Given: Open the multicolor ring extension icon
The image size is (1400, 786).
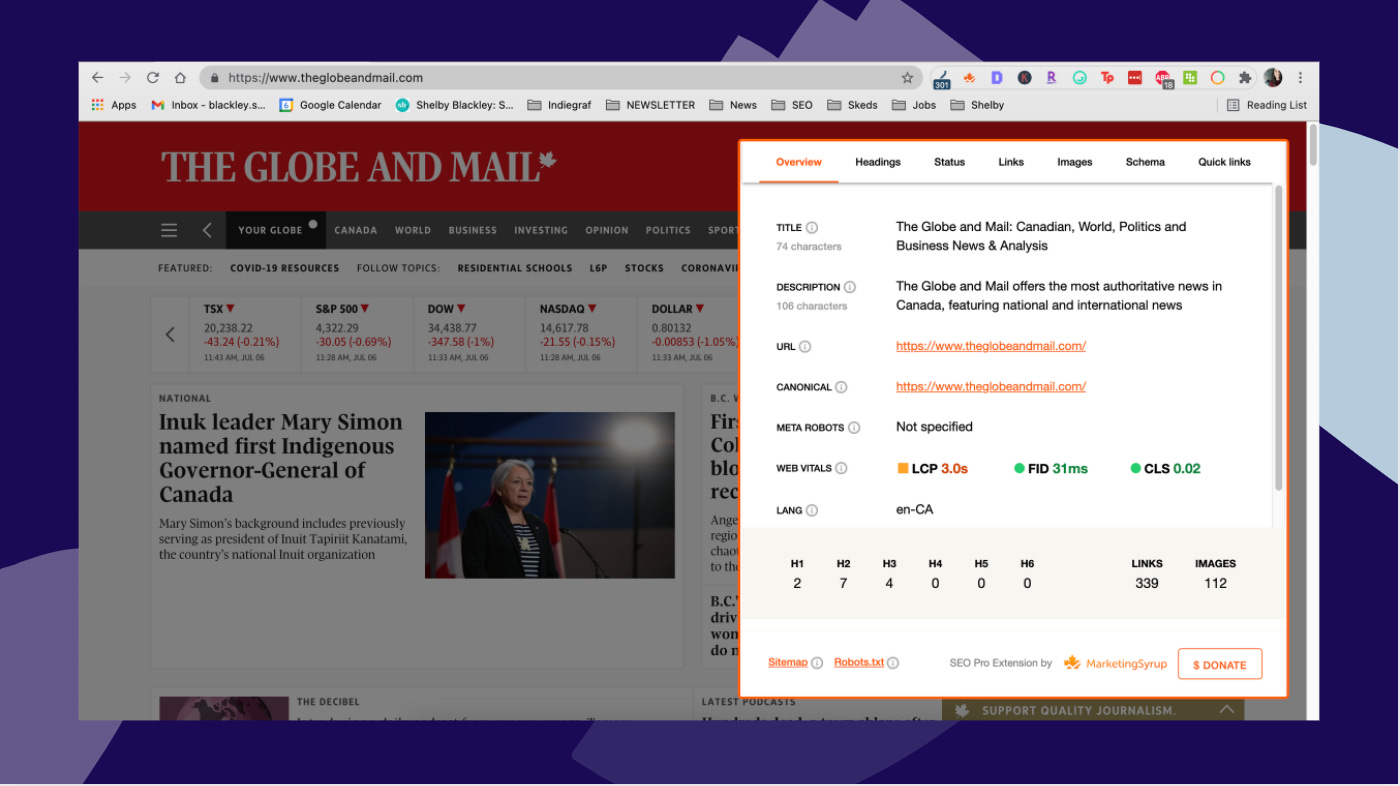Looking at the screenshot, I should coord(1217,77).
